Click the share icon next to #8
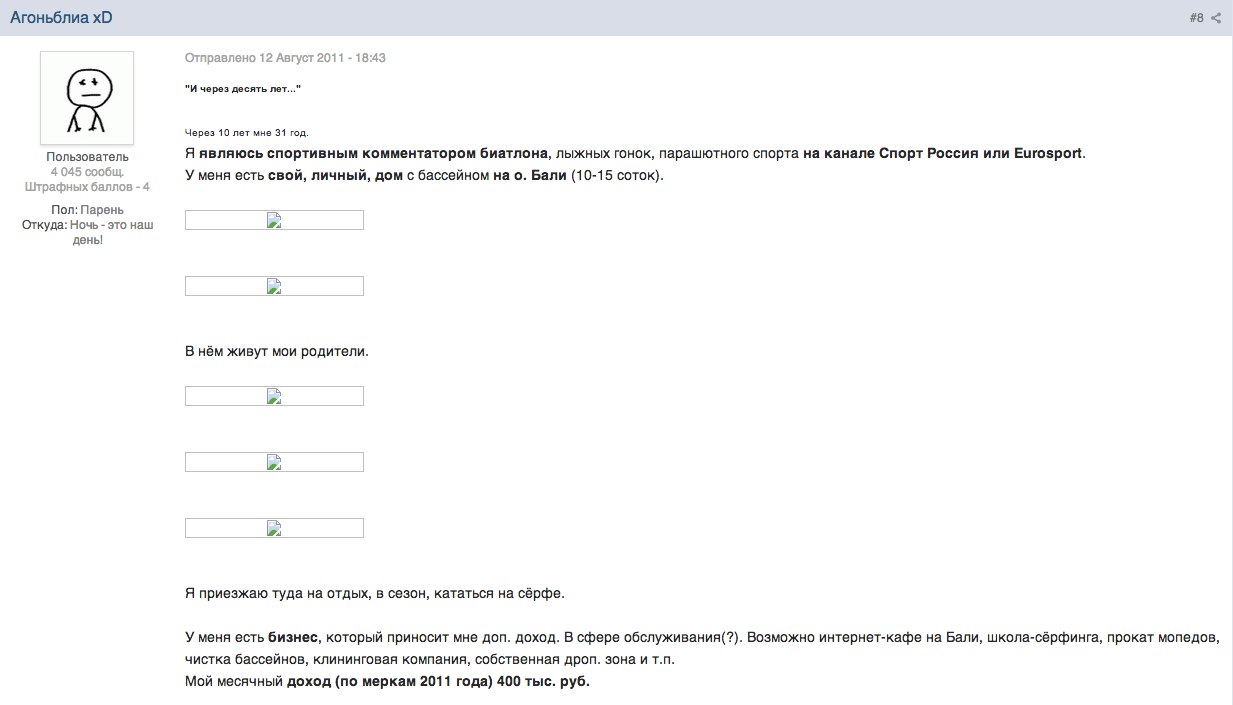The image size is (1233, 705). [1216, 18]
